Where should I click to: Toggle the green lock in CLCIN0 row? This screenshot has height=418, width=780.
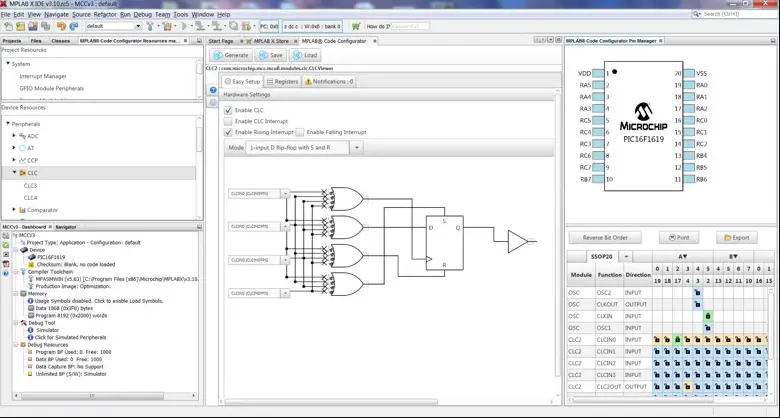(677, 340)
